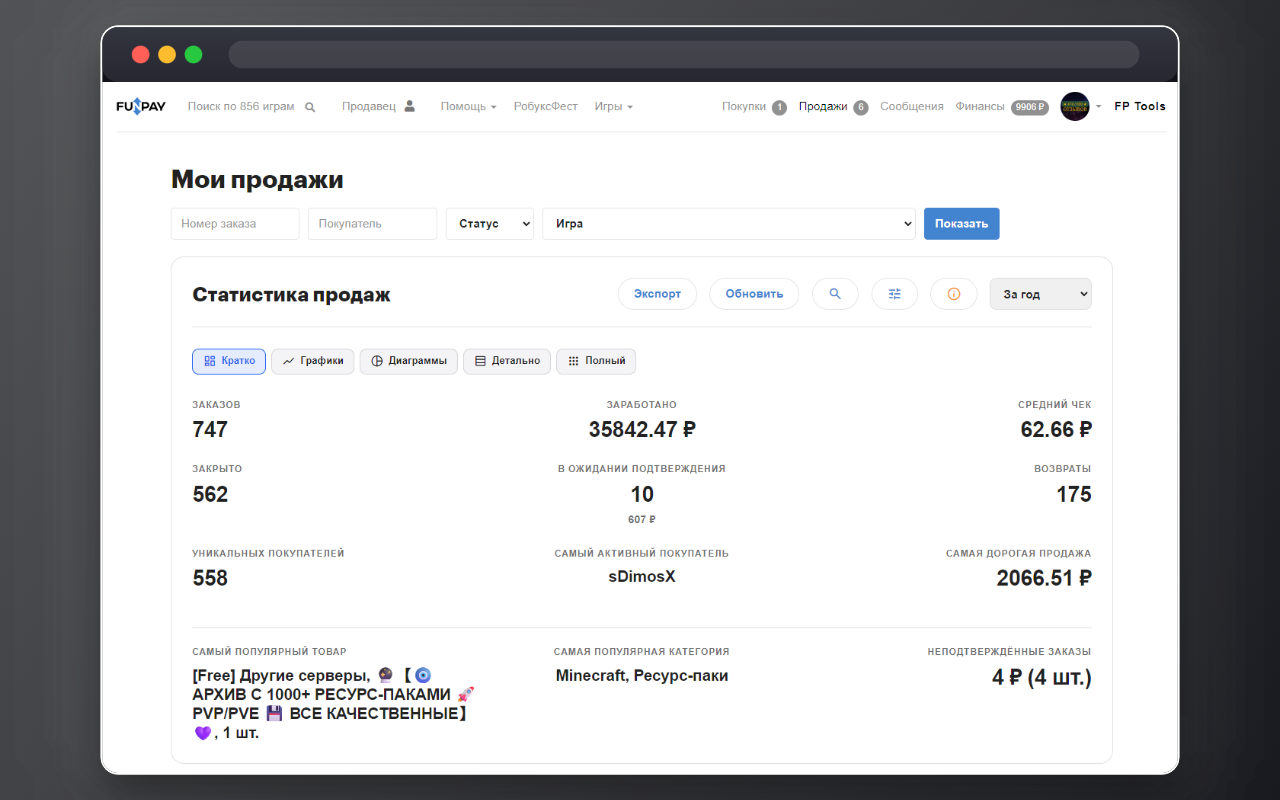Expand the account menu arrow beside avatar
The image size is (1280, 800).
click(1099, 107)
